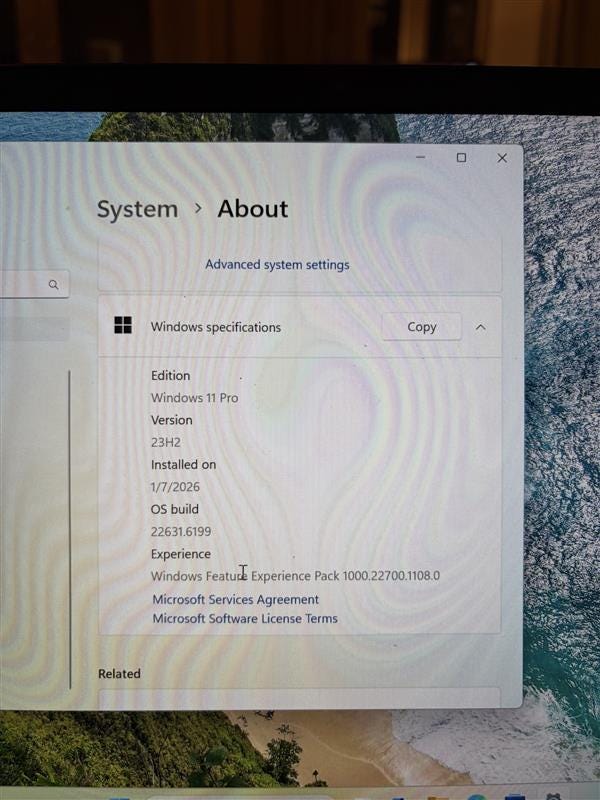The height and width of the screenshot is (800, 600).
Task: Open Microsoft Software License Terms link
Action: [245, 618]
